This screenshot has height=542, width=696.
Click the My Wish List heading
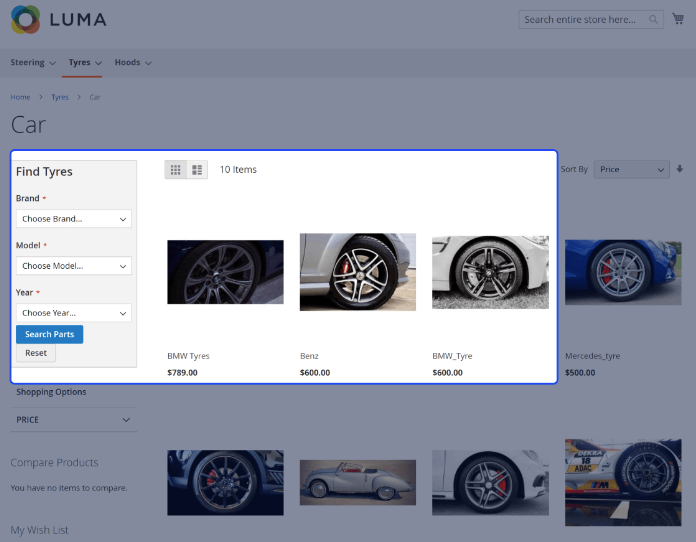pyautogui.click(x=40, y=530)
